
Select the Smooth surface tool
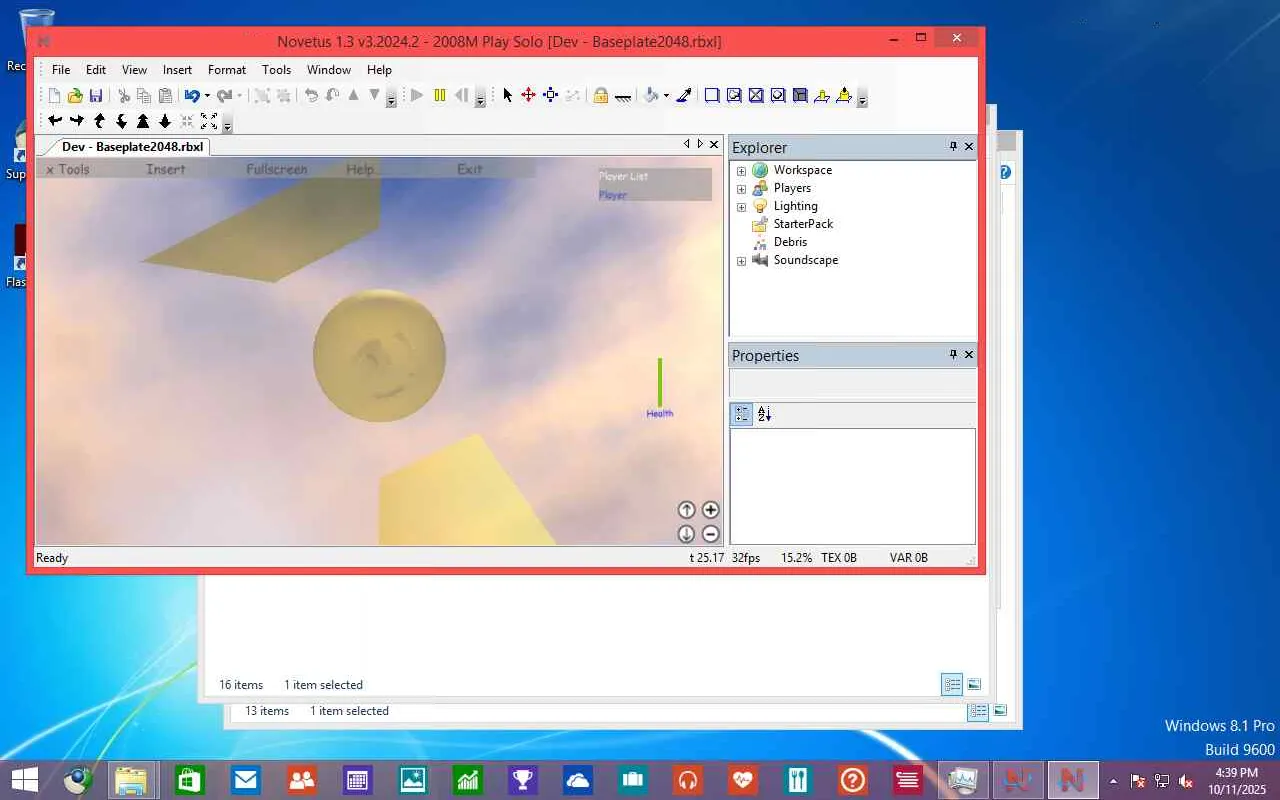click(712, 96)
